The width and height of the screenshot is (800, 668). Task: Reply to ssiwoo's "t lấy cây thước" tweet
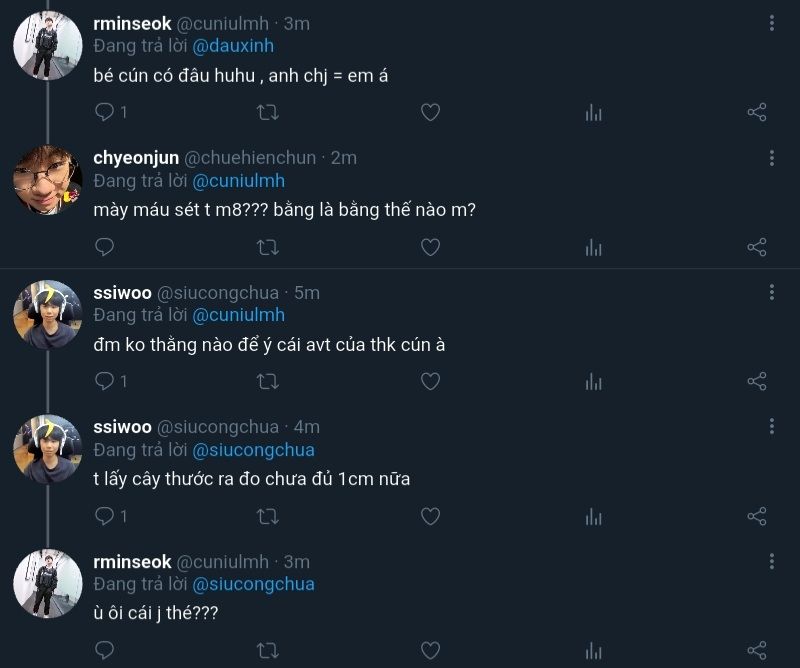[105, 516]
